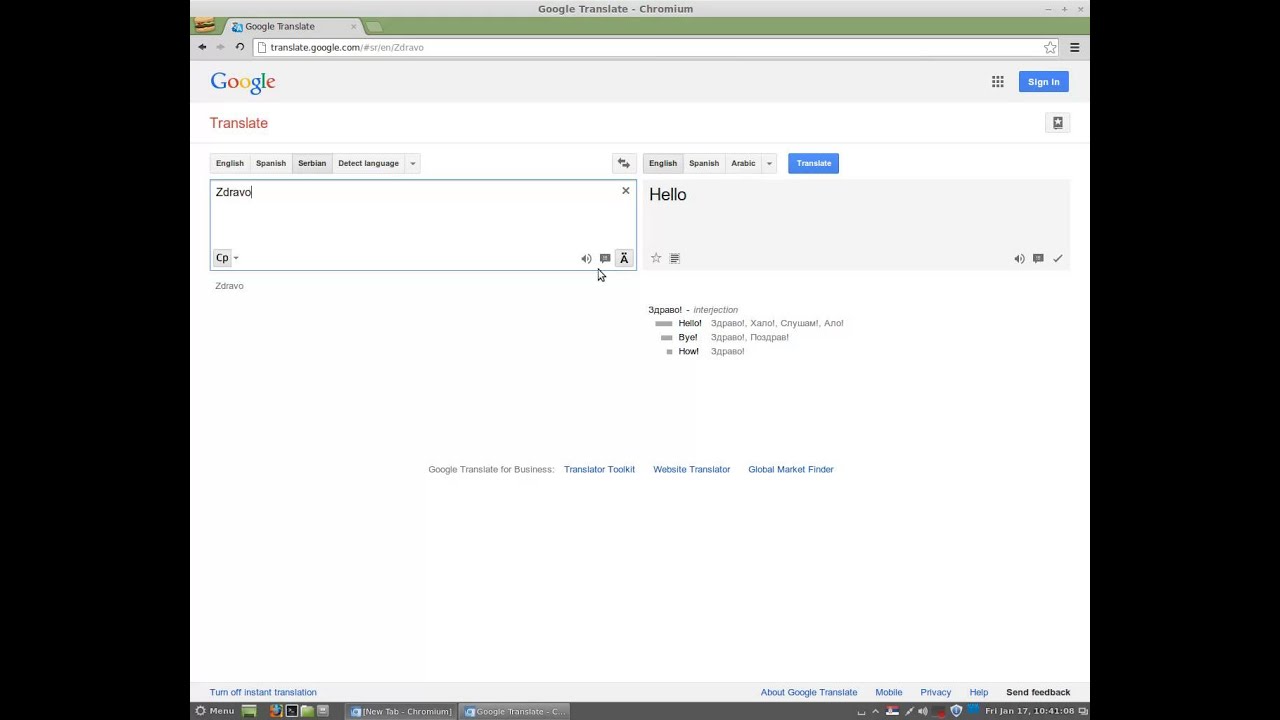Viewport: 1280px width, 720px height.
Task: Click the taskbar volume icon
Action: 923,711
